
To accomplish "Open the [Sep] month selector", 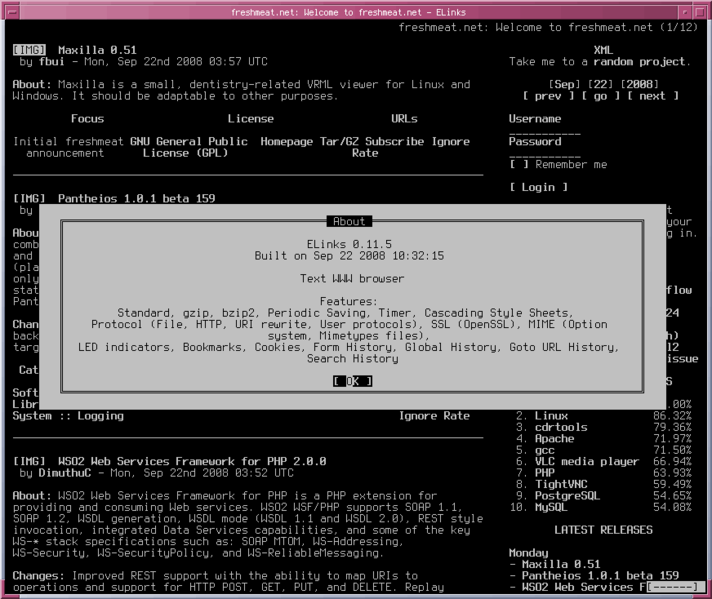I will [x=564, y=84].
